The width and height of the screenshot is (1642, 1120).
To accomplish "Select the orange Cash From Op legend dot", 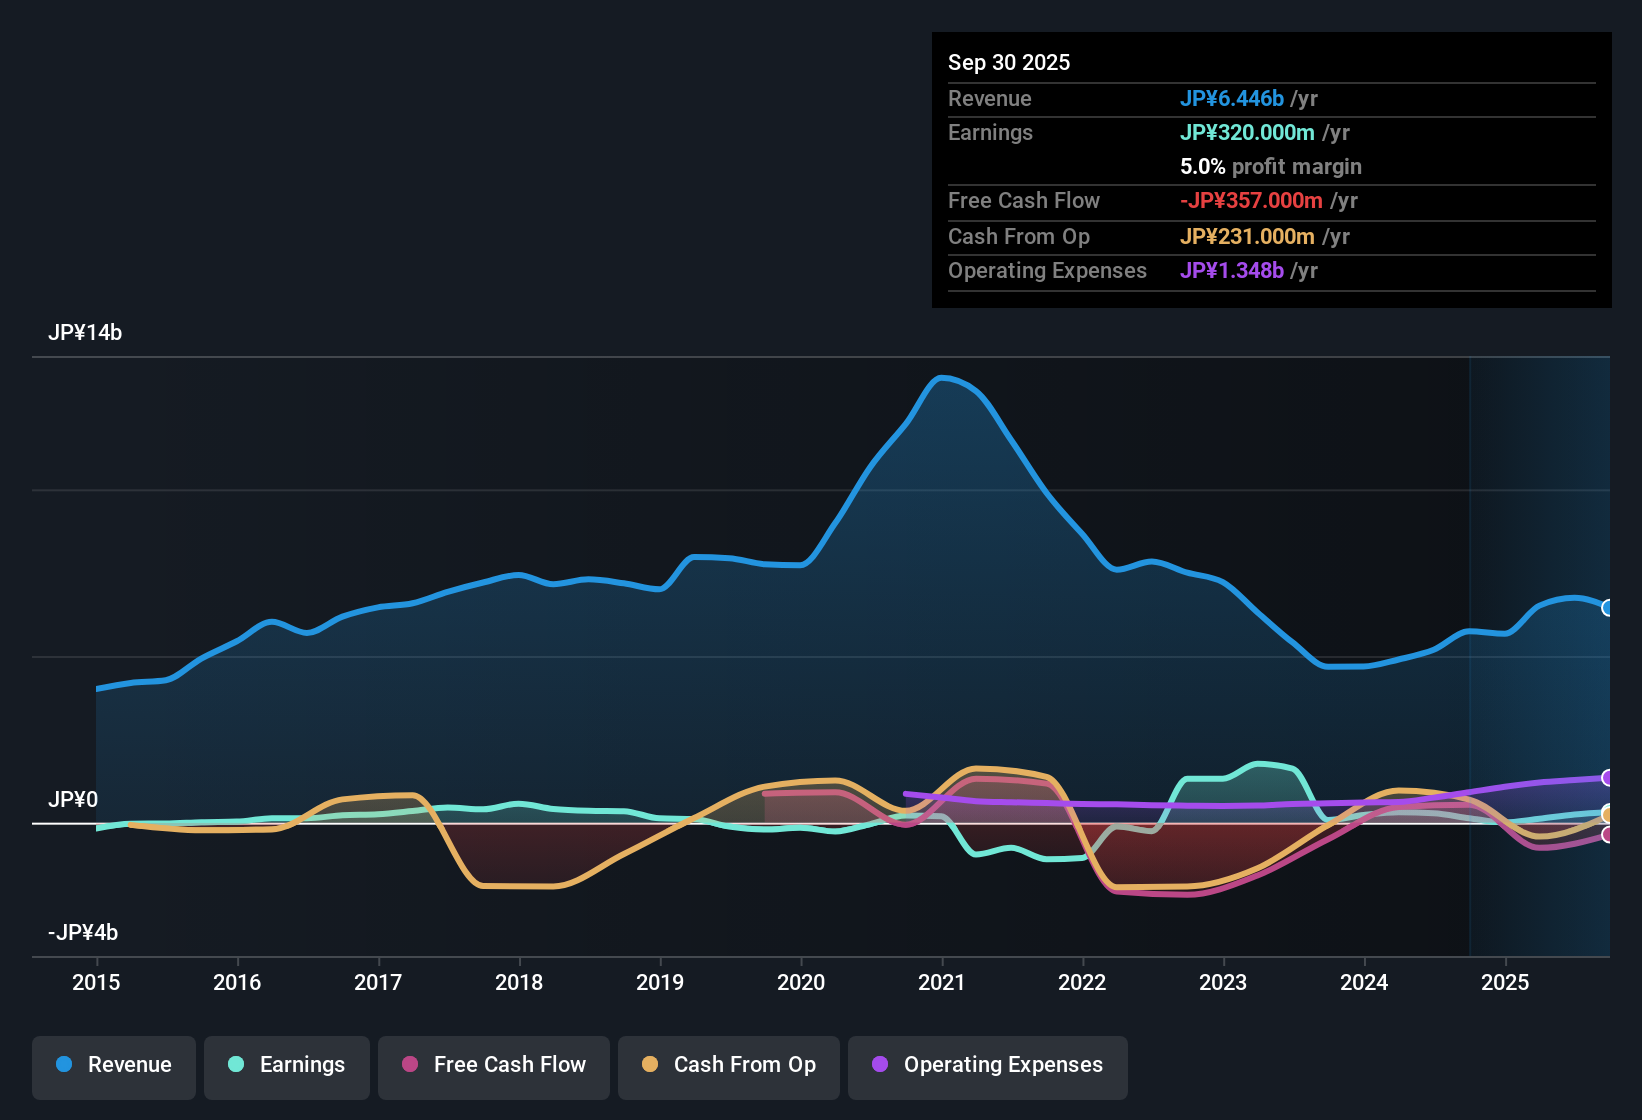I will (648, 1065).
